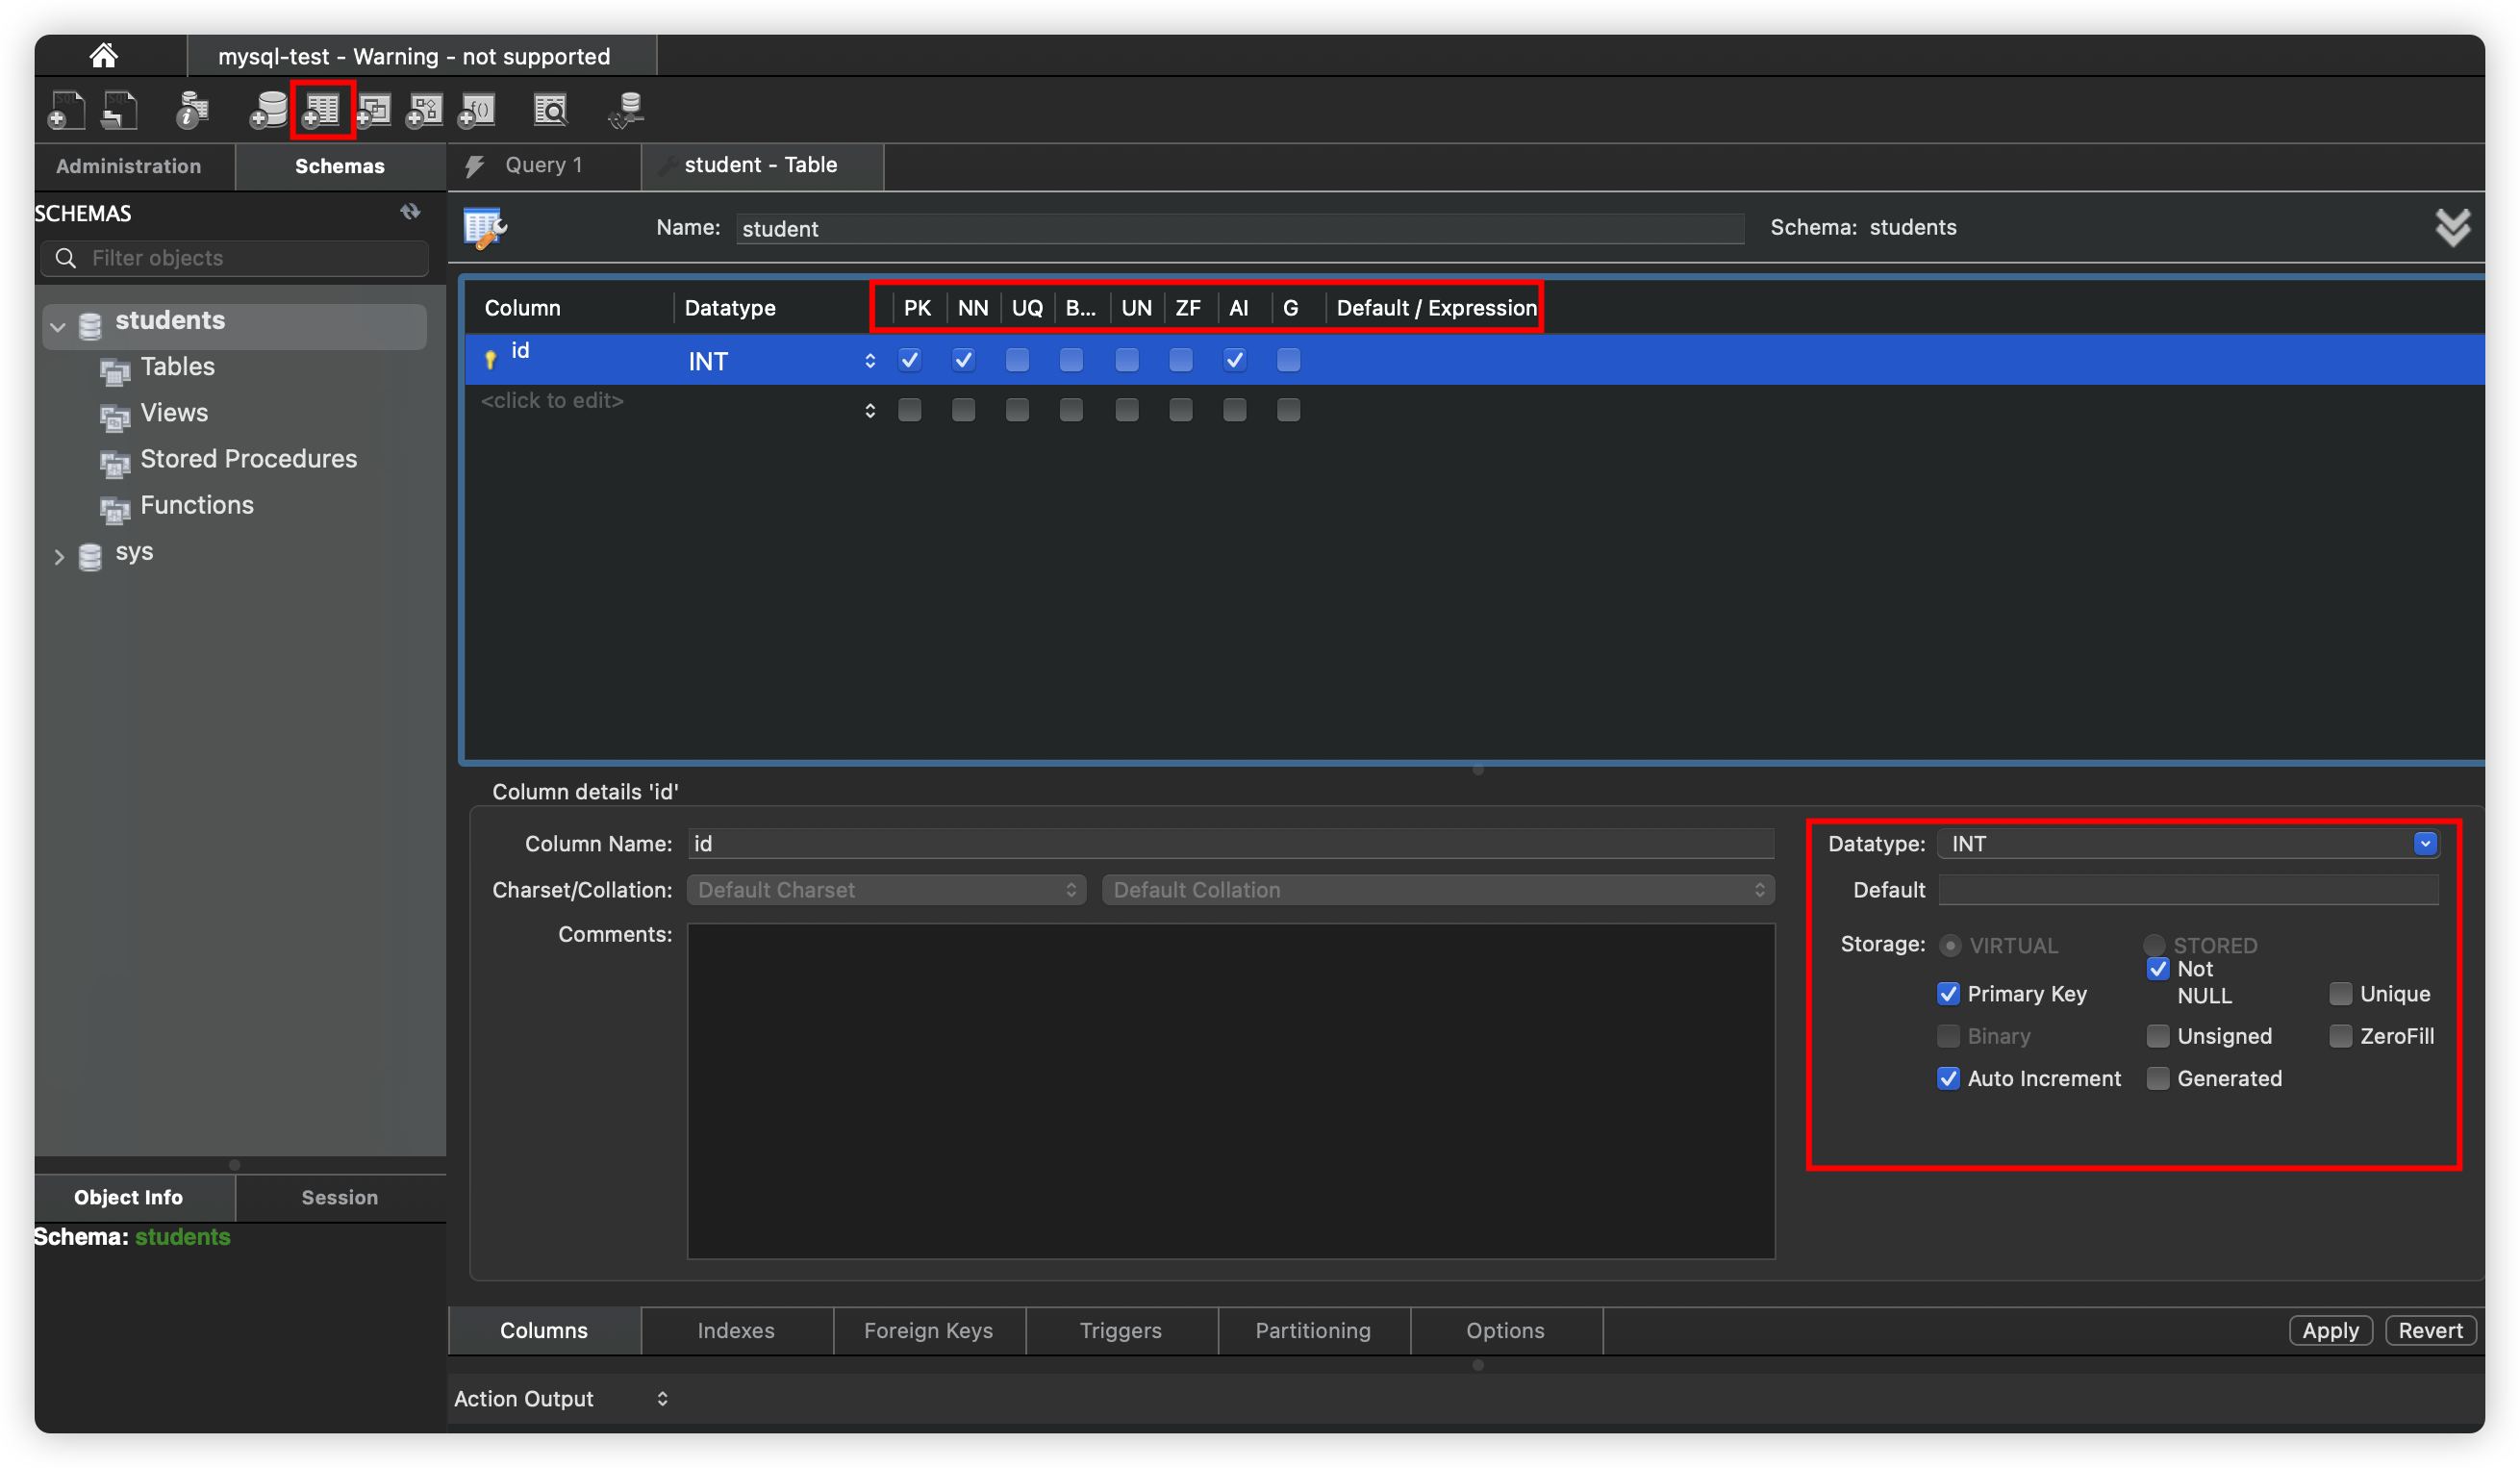2520x1468 pixels.
Task: Switch to the Indexes tab
Action: click(736, 1331)
